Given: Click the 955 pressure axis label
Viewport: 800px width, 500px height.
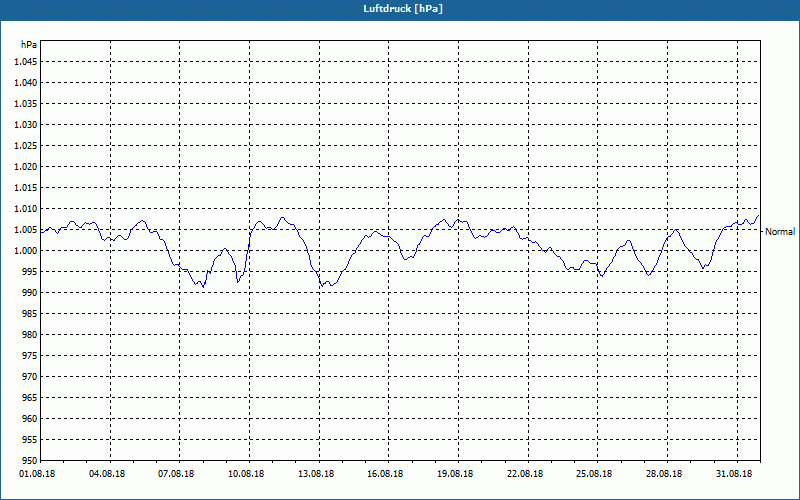Looking at the screenshot, I should click(30, 440).
